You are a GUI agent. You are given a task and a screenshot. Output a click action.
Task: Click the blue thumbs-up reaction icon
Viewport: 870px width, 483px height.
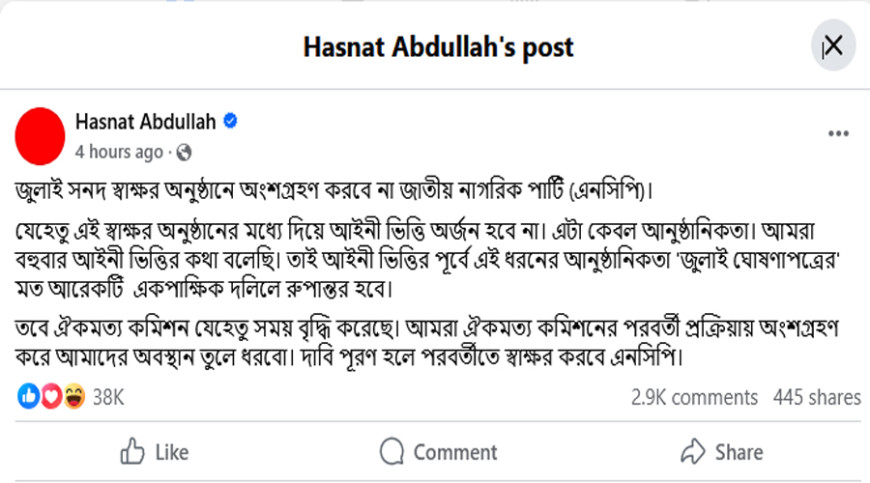pyautogui.click(x=28, y=397)
